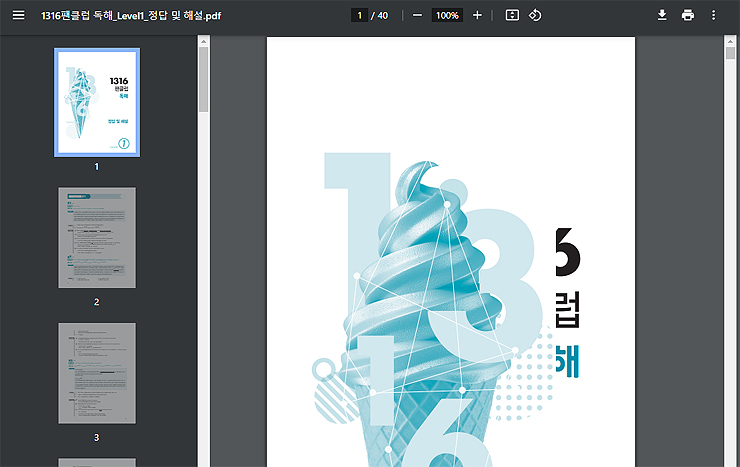The height and width of the screenshot is (467, 740).
Task: Open the three-dot more actions menu
Action: 713,16
